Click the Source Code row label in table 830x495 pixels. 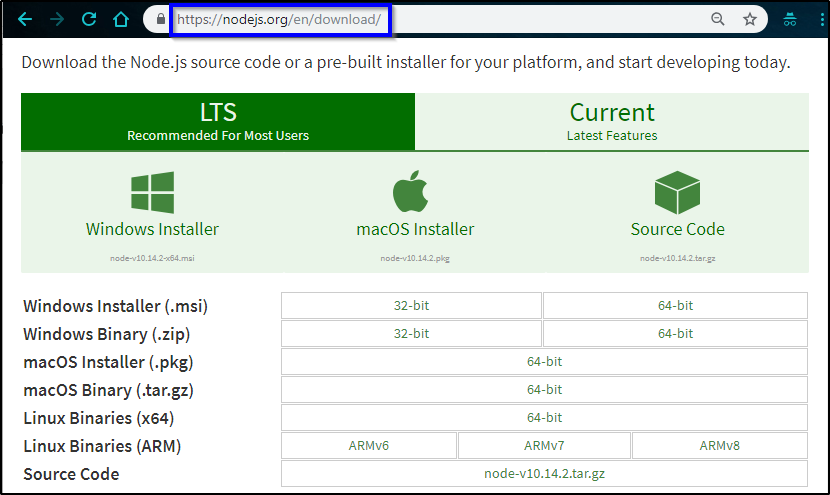click(71, 474)
